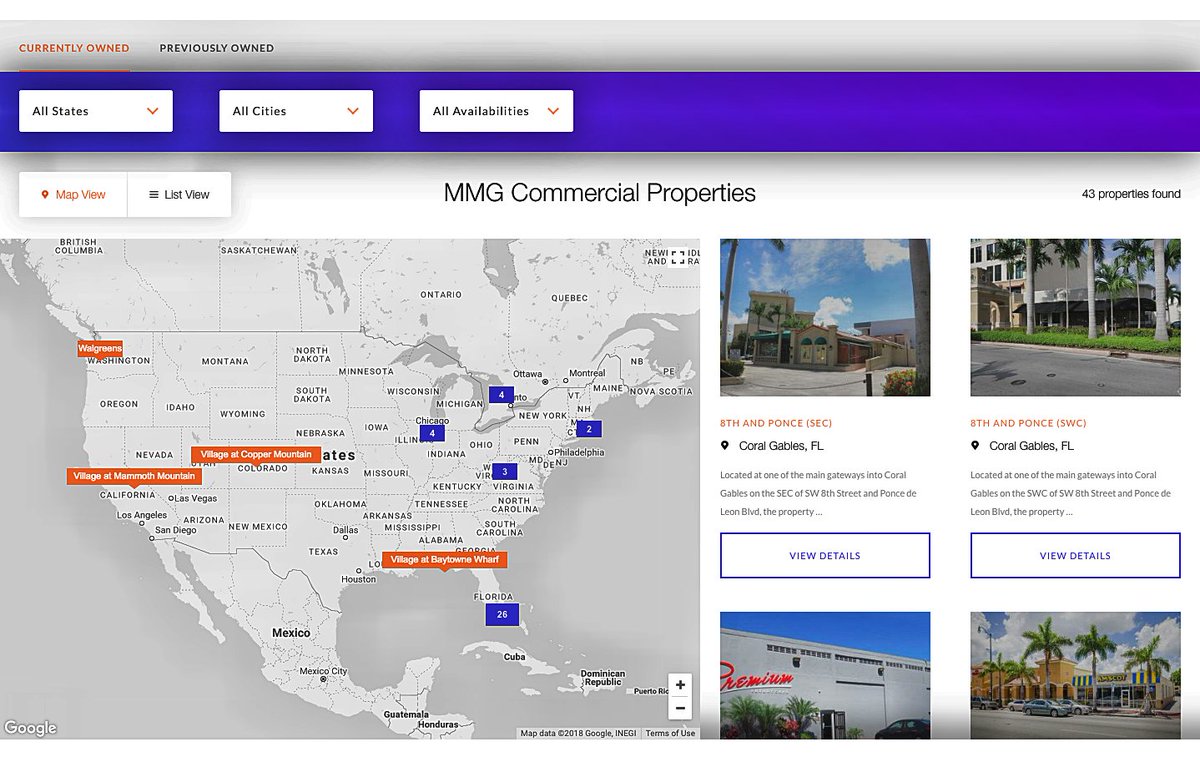1200x762 pixels.
Task: Switch to the Currently Owned tab
Action: pyautogui.click(x=74, y=48)
